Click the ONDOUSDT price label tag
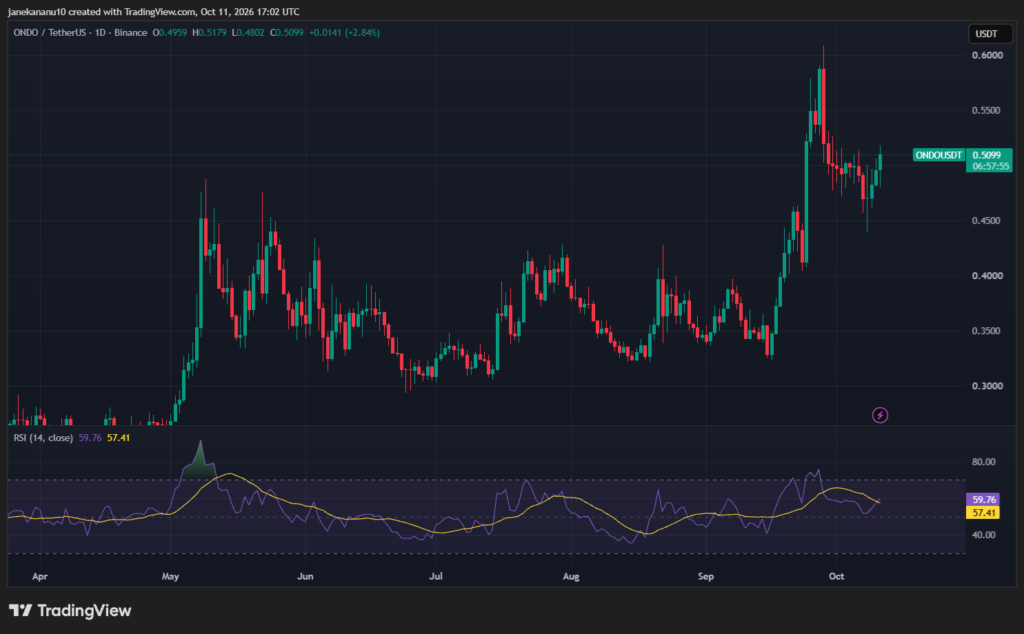Image resolution: width=1024 pixels, height=634 pixels. click(x=938, y=155)
